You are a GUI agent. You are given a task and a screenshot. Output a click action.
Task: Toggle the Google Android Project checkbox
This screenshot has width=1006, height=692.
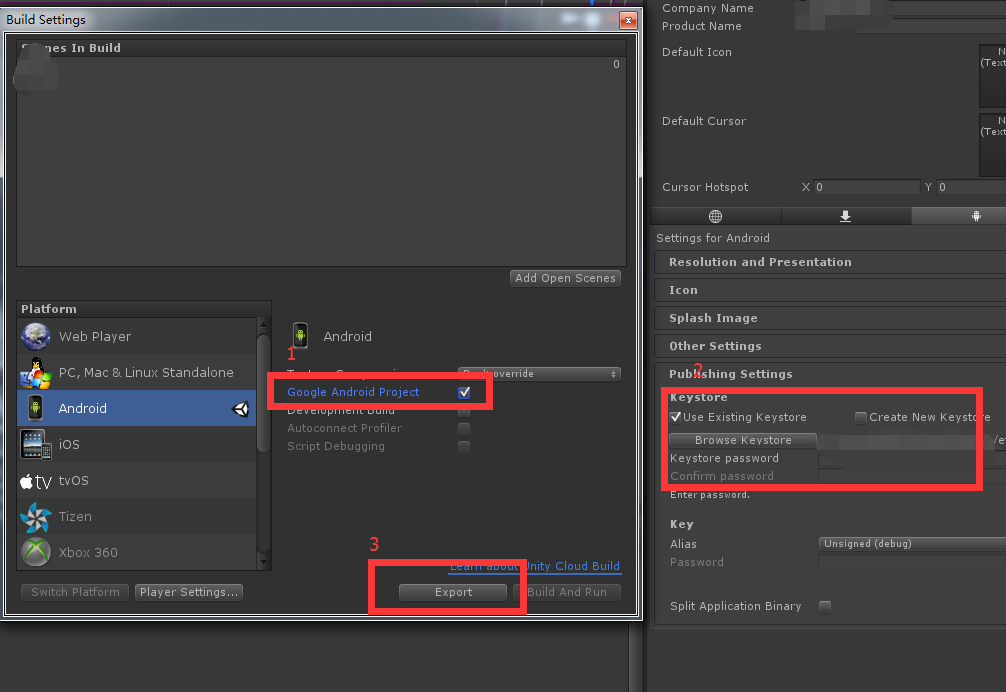pos(465,392)
